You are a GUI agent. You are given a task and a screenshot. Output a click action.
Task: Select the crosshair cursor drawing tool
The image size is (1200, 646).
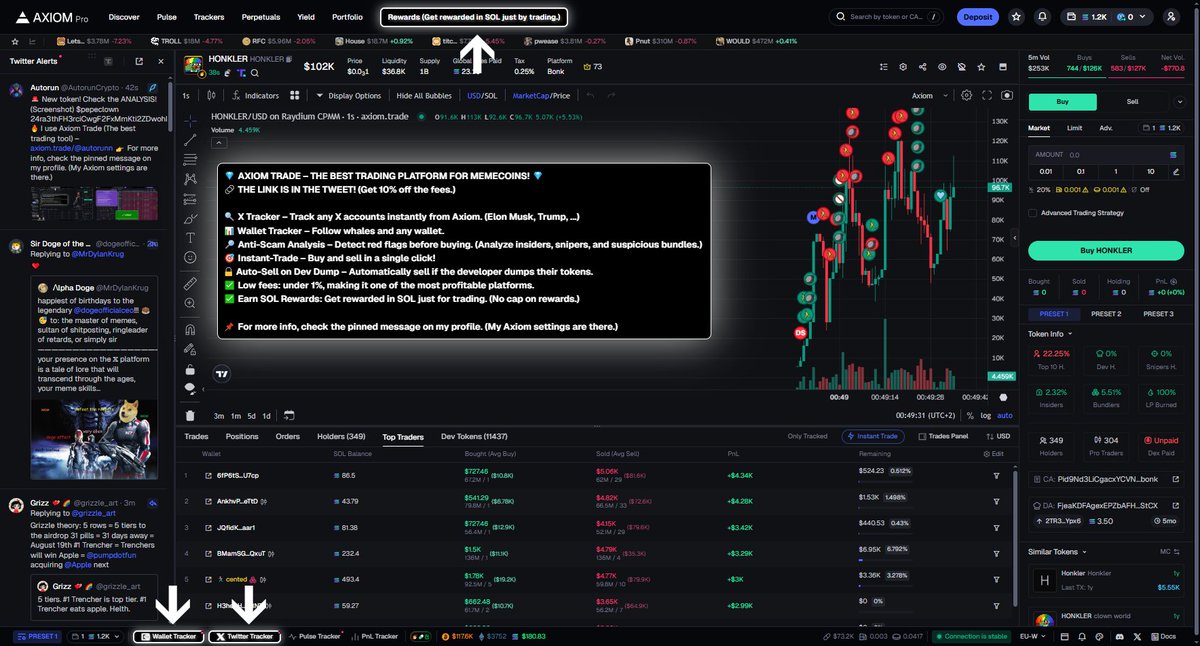[191, 120]
